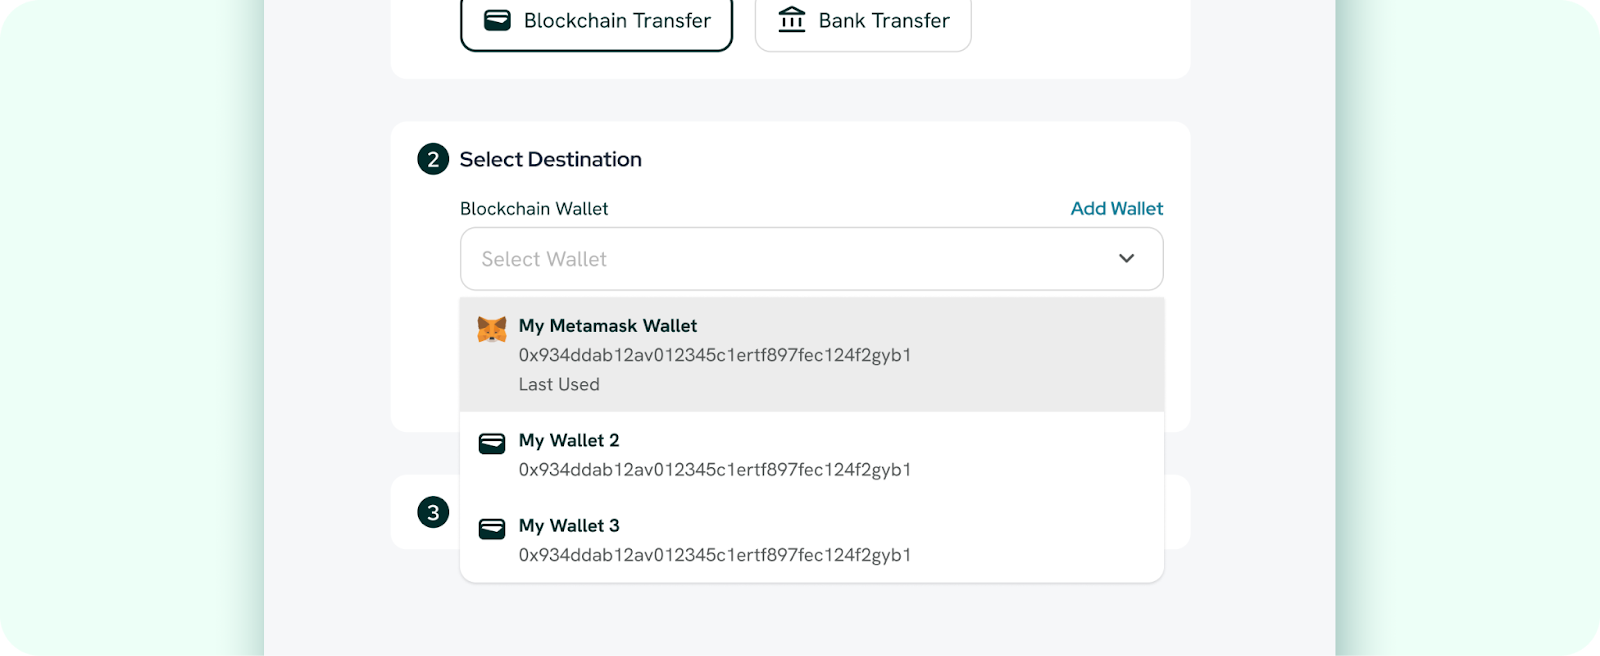This screenshot has width=1600, height=656.
Task: Choose Blockchain Transfer method
Action: coord(597,21)
